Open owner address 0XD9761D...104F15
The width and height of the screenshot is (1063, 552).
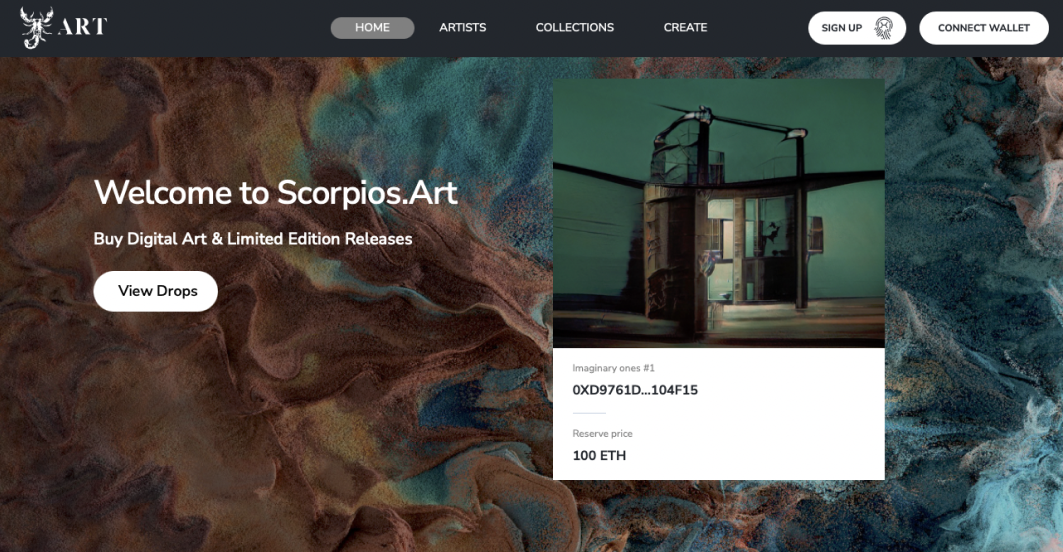coord(635,390)
